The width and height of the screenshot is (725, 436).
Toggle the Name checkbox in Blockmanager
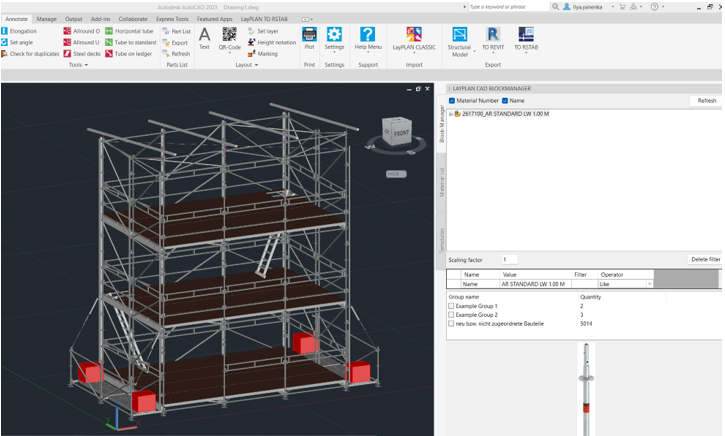pyautogui.click(x=505, y=101)
